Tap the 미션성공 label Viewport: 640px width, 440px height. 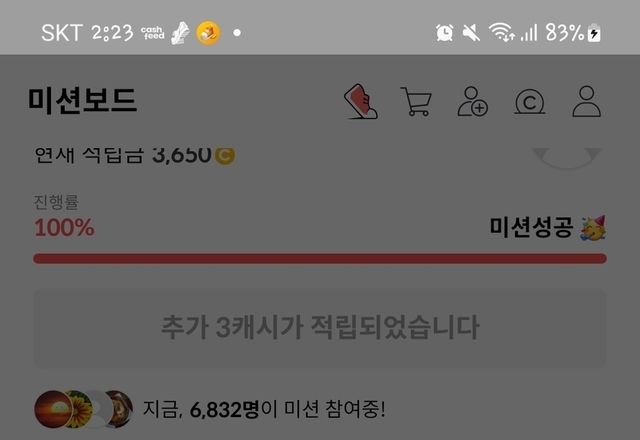531,227
